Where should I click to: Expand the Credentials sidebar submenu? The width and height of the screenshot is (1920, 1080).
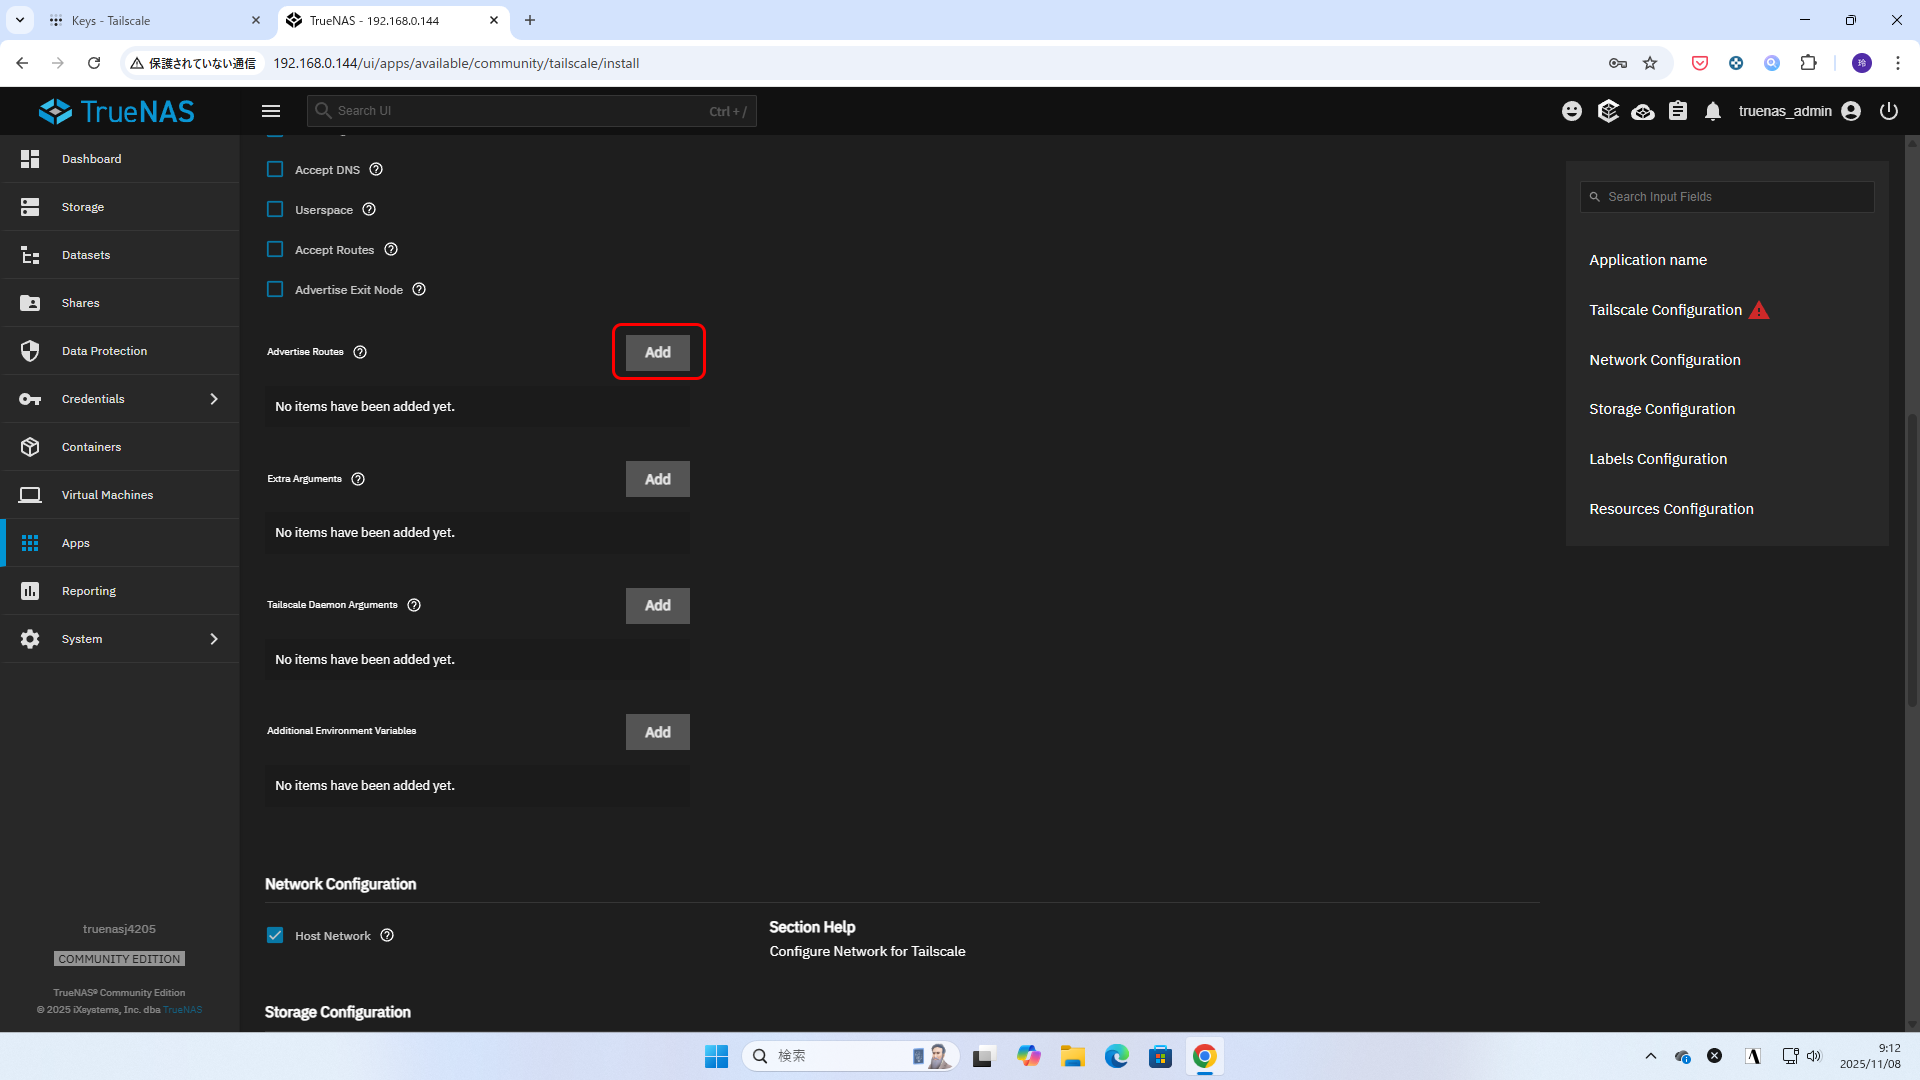[x=213, y=399]
